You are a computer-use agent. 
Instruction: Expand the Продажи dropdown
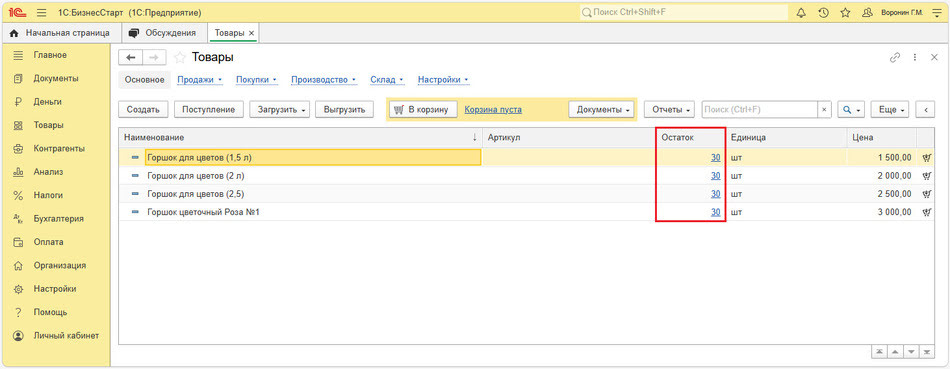tap(200, 80)
